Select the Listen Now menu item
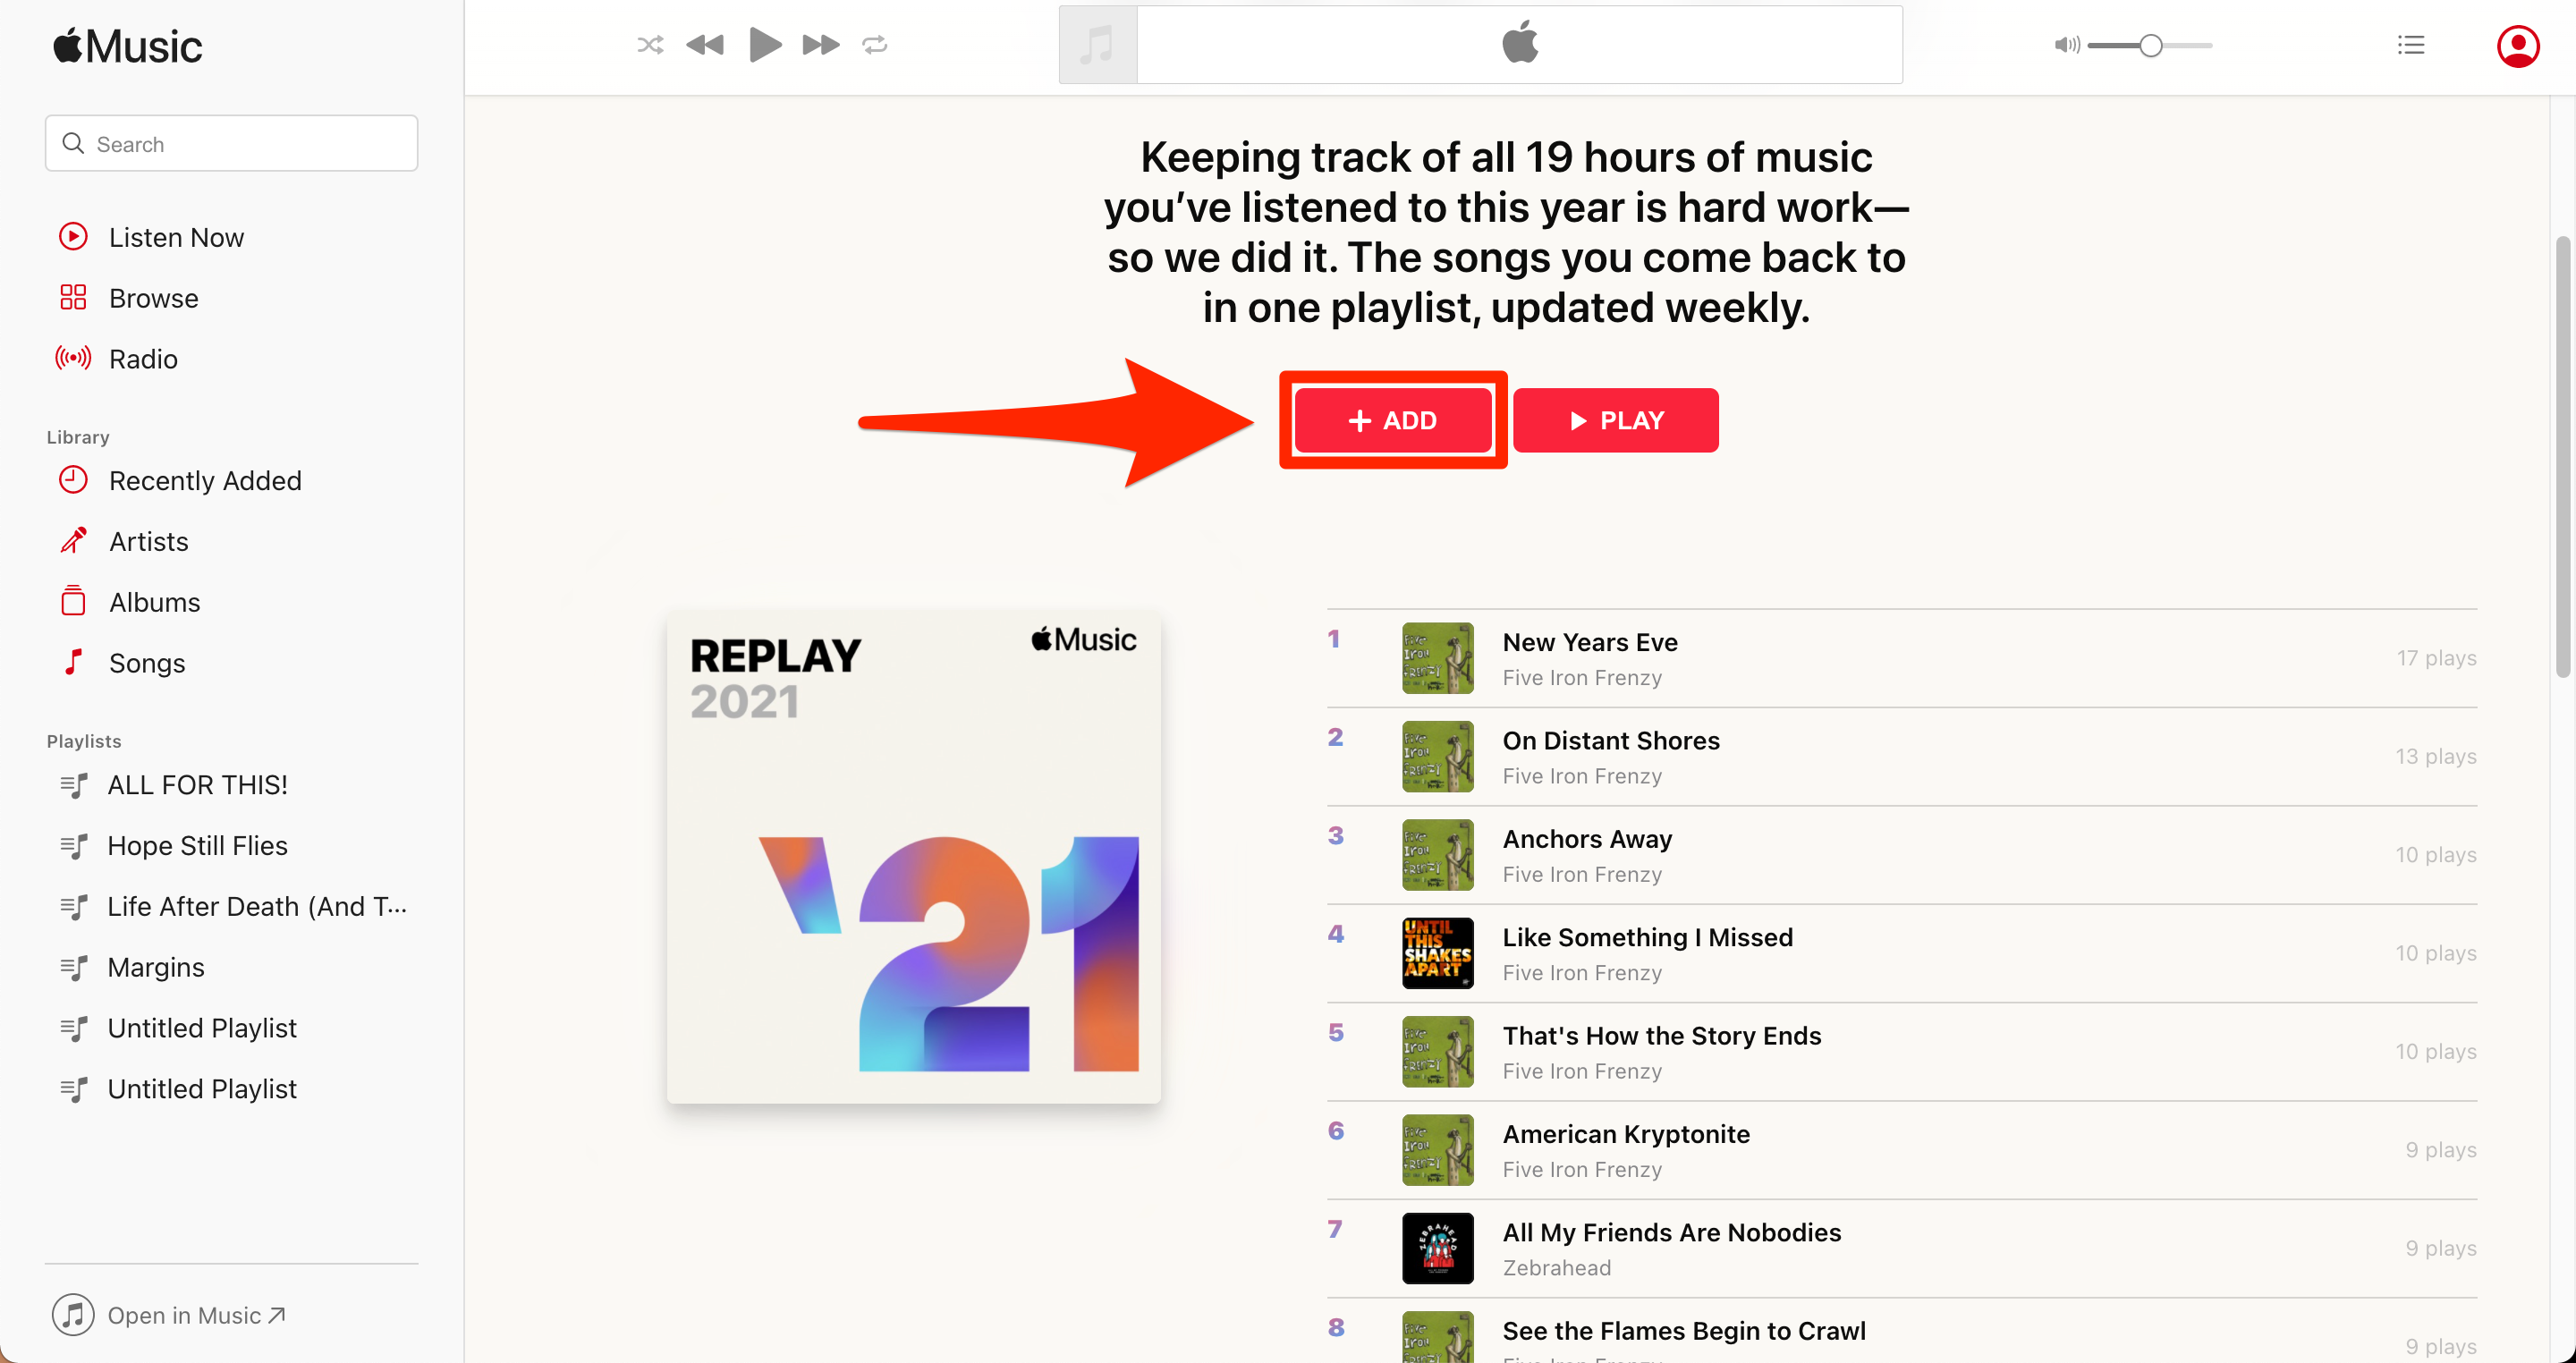The height and width of the screenshot is (1363, 2576). [x=177, y=237]
